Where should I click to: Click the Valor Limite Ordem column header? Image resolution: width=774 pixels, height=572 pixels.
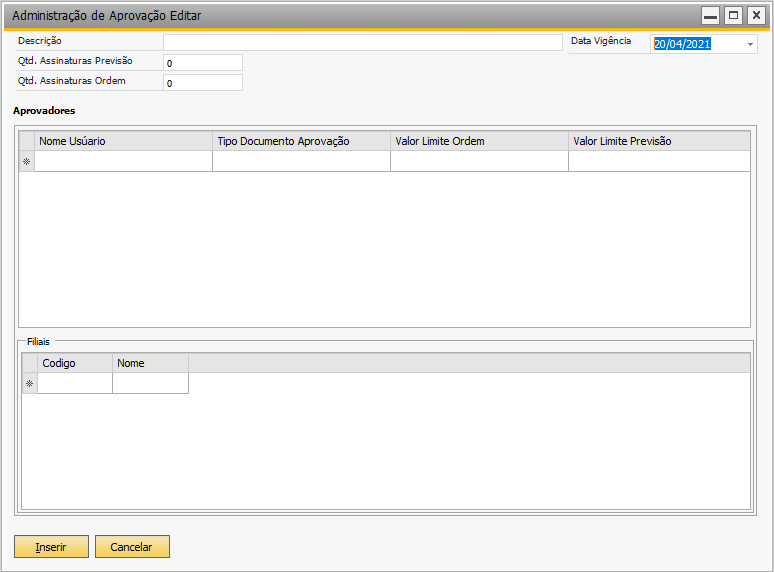point(479,141)
